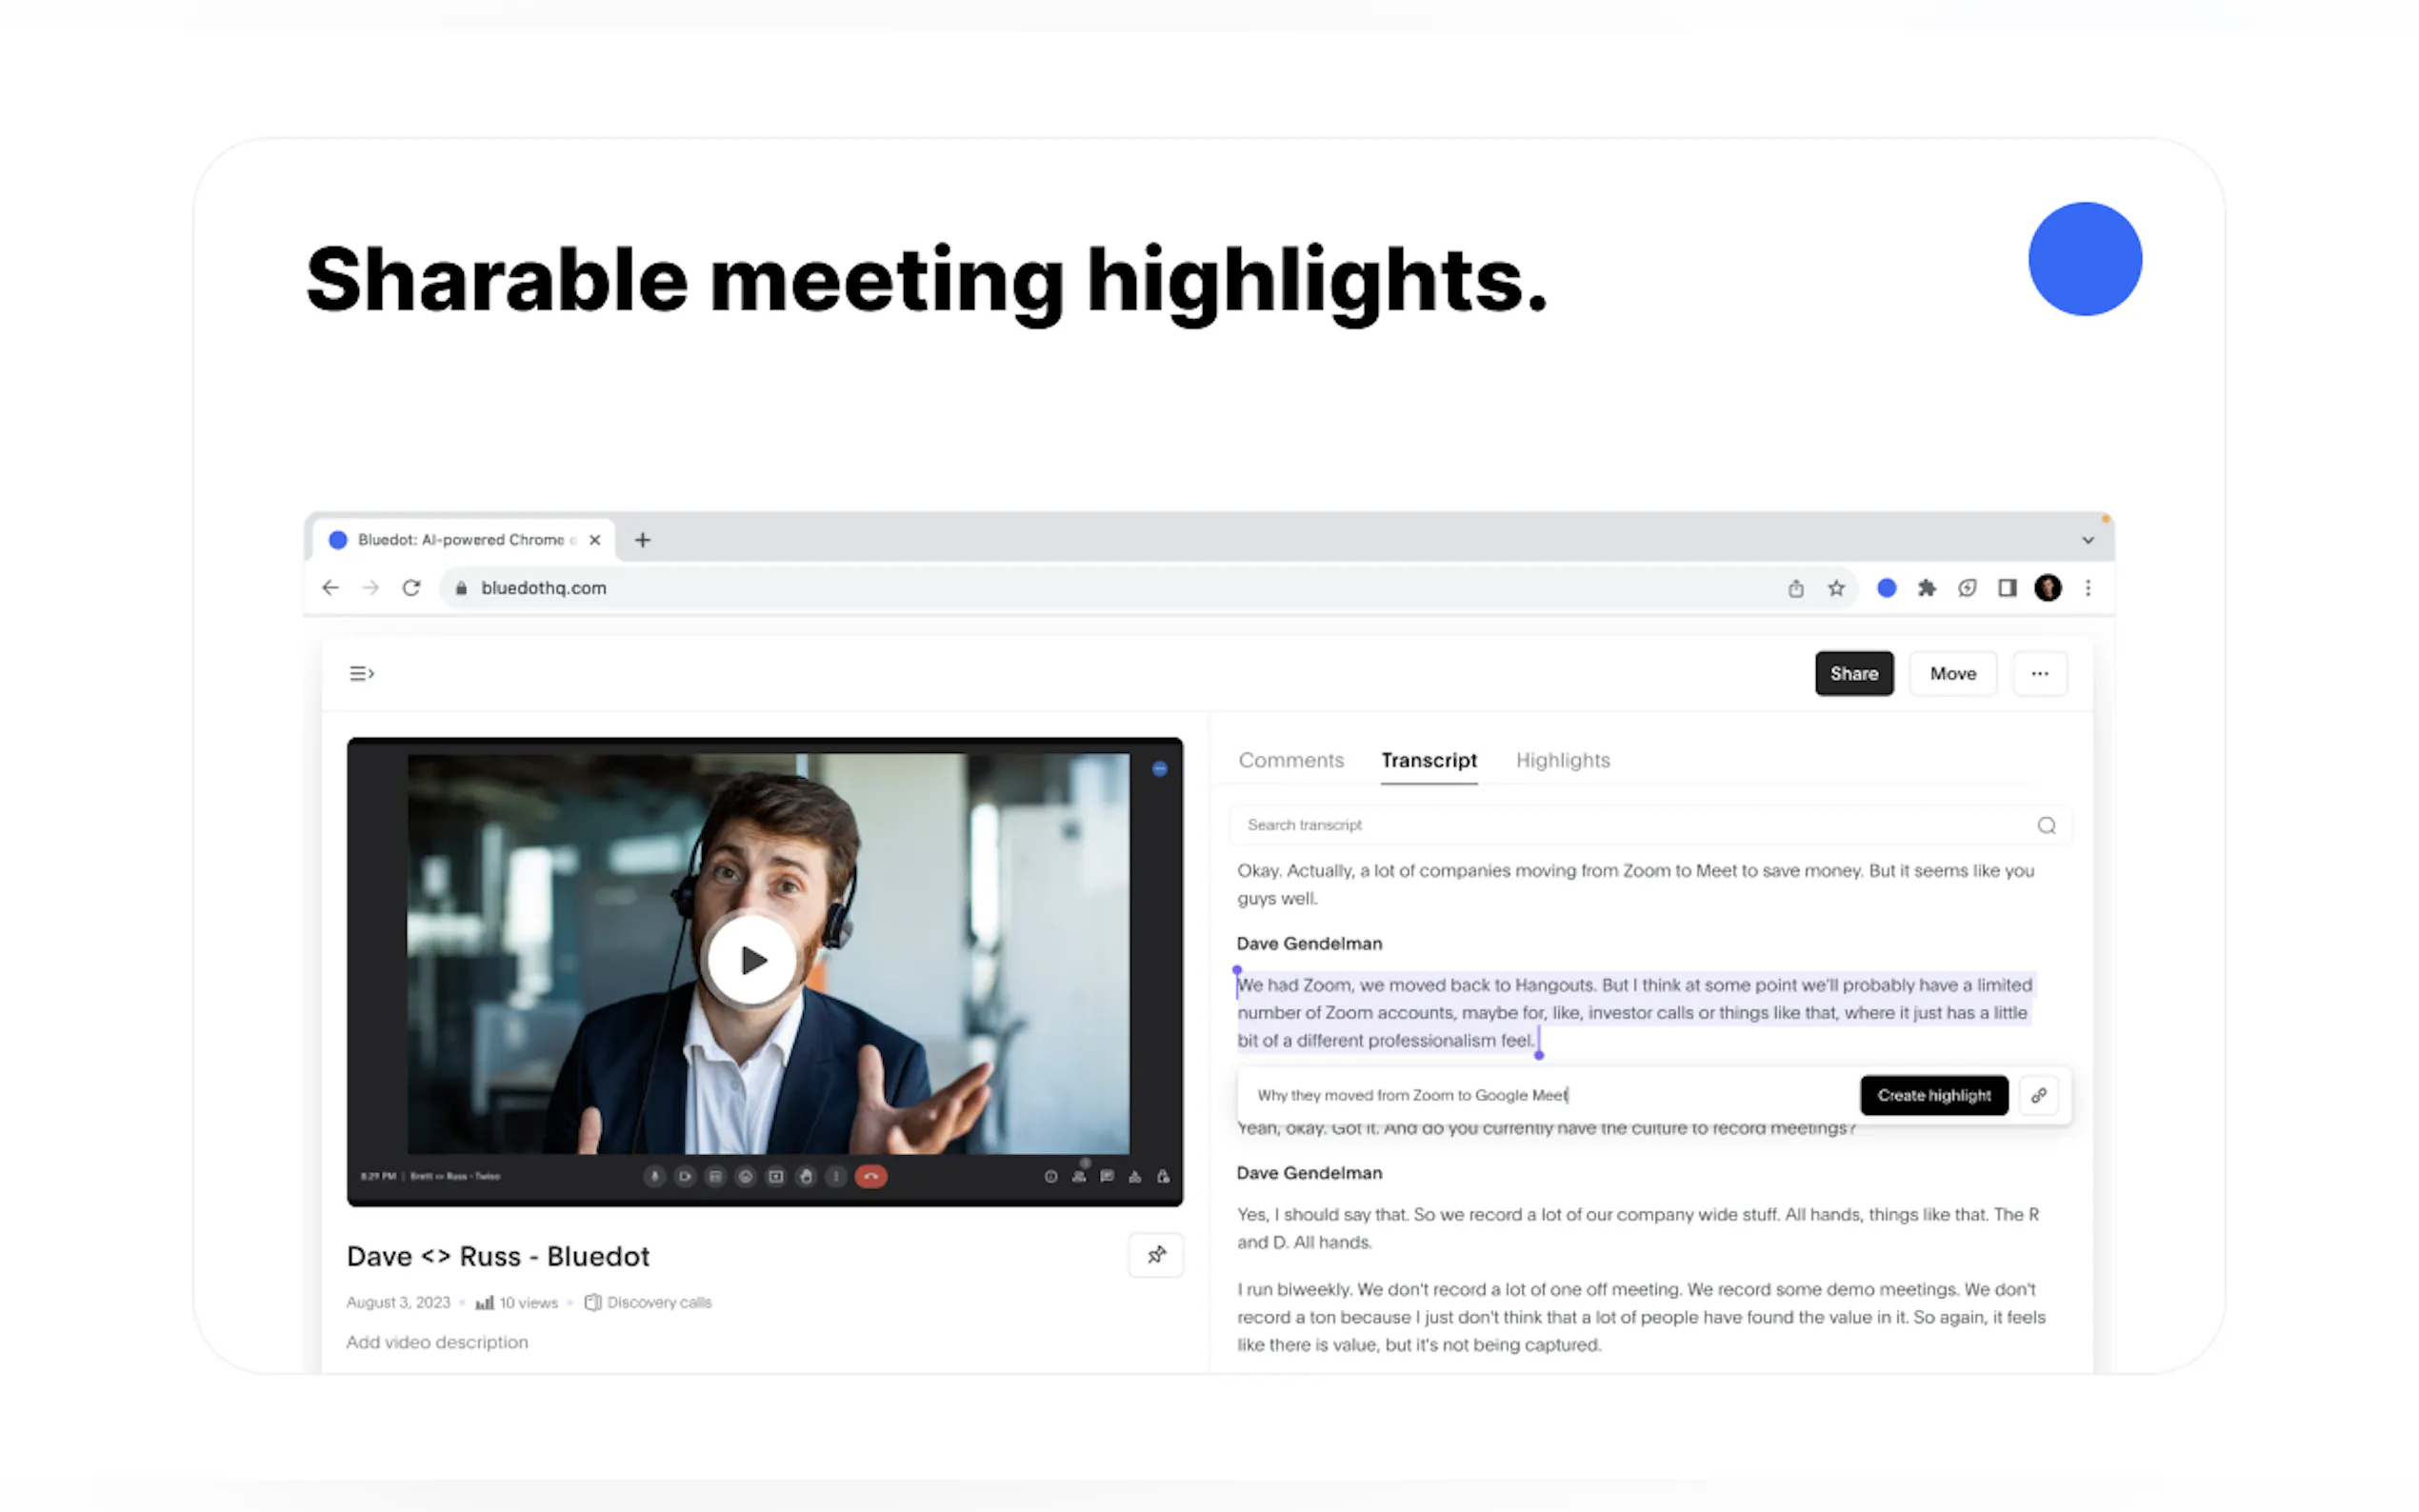Click the share page icon in address bar
Screen dimensions: 2419x1512
click(1795, 588)
